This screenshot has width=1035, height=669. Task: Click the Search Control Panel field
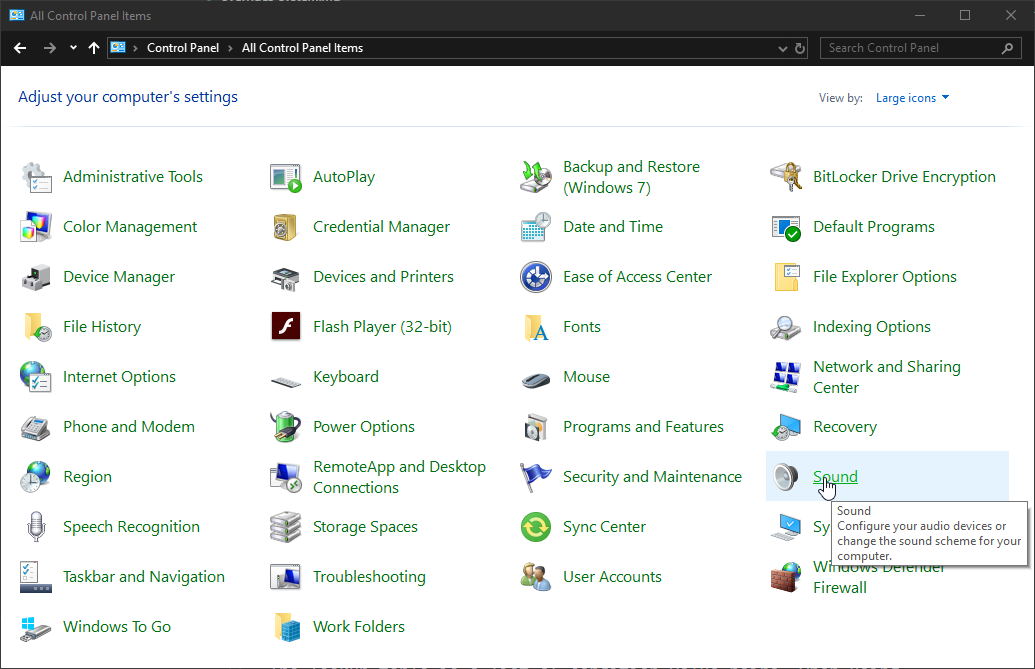(910, 48)
